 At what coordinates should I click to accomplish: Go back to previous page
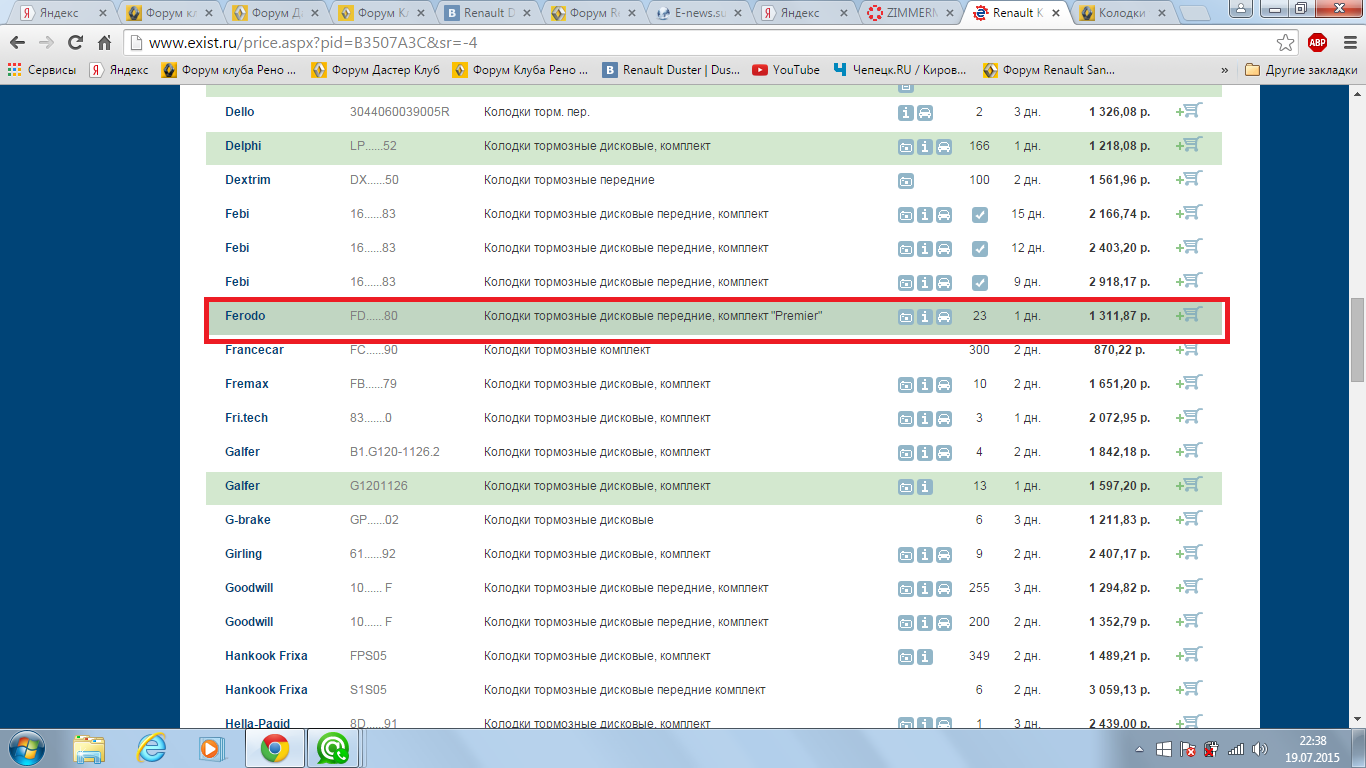pyautogui.click(x=19, y=43)
